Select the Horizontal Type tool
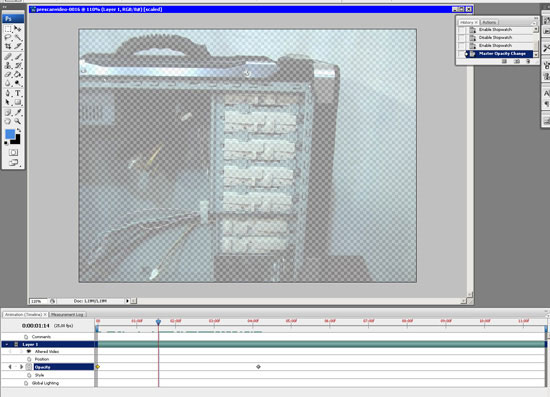Screen dimensions: 550x397 [x=18, y=93]
